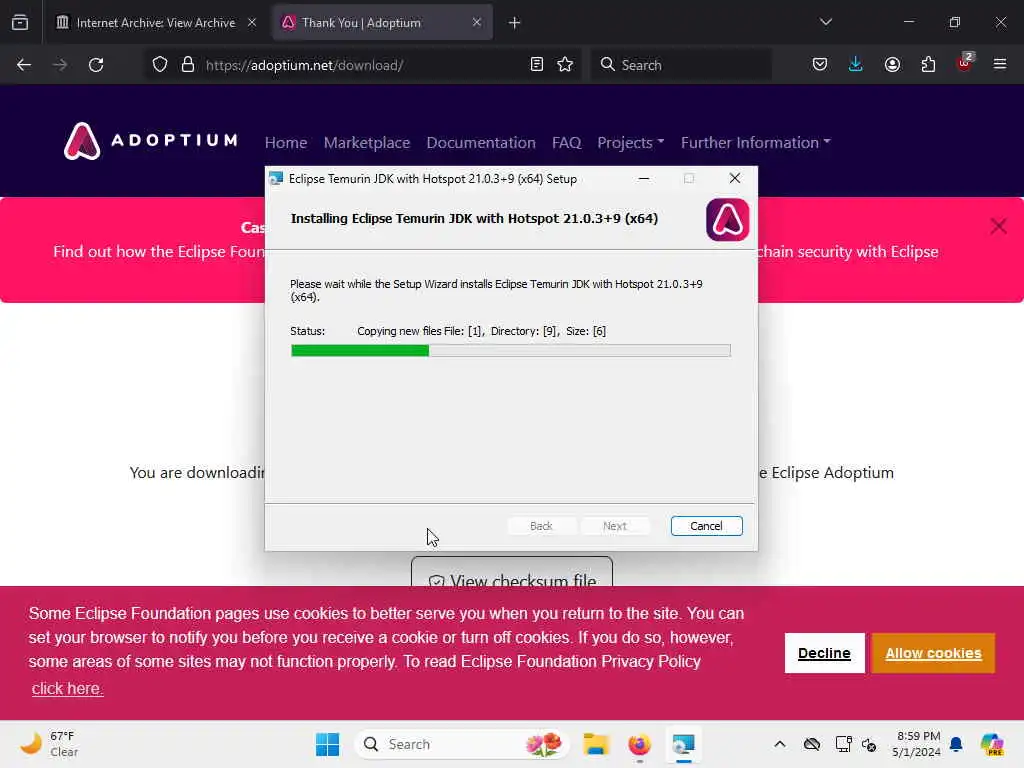Image resolution: width=1024 pixels, height=768 pixels.
Task: Open tracking protection shield icon
Action: tap(160, 65)
